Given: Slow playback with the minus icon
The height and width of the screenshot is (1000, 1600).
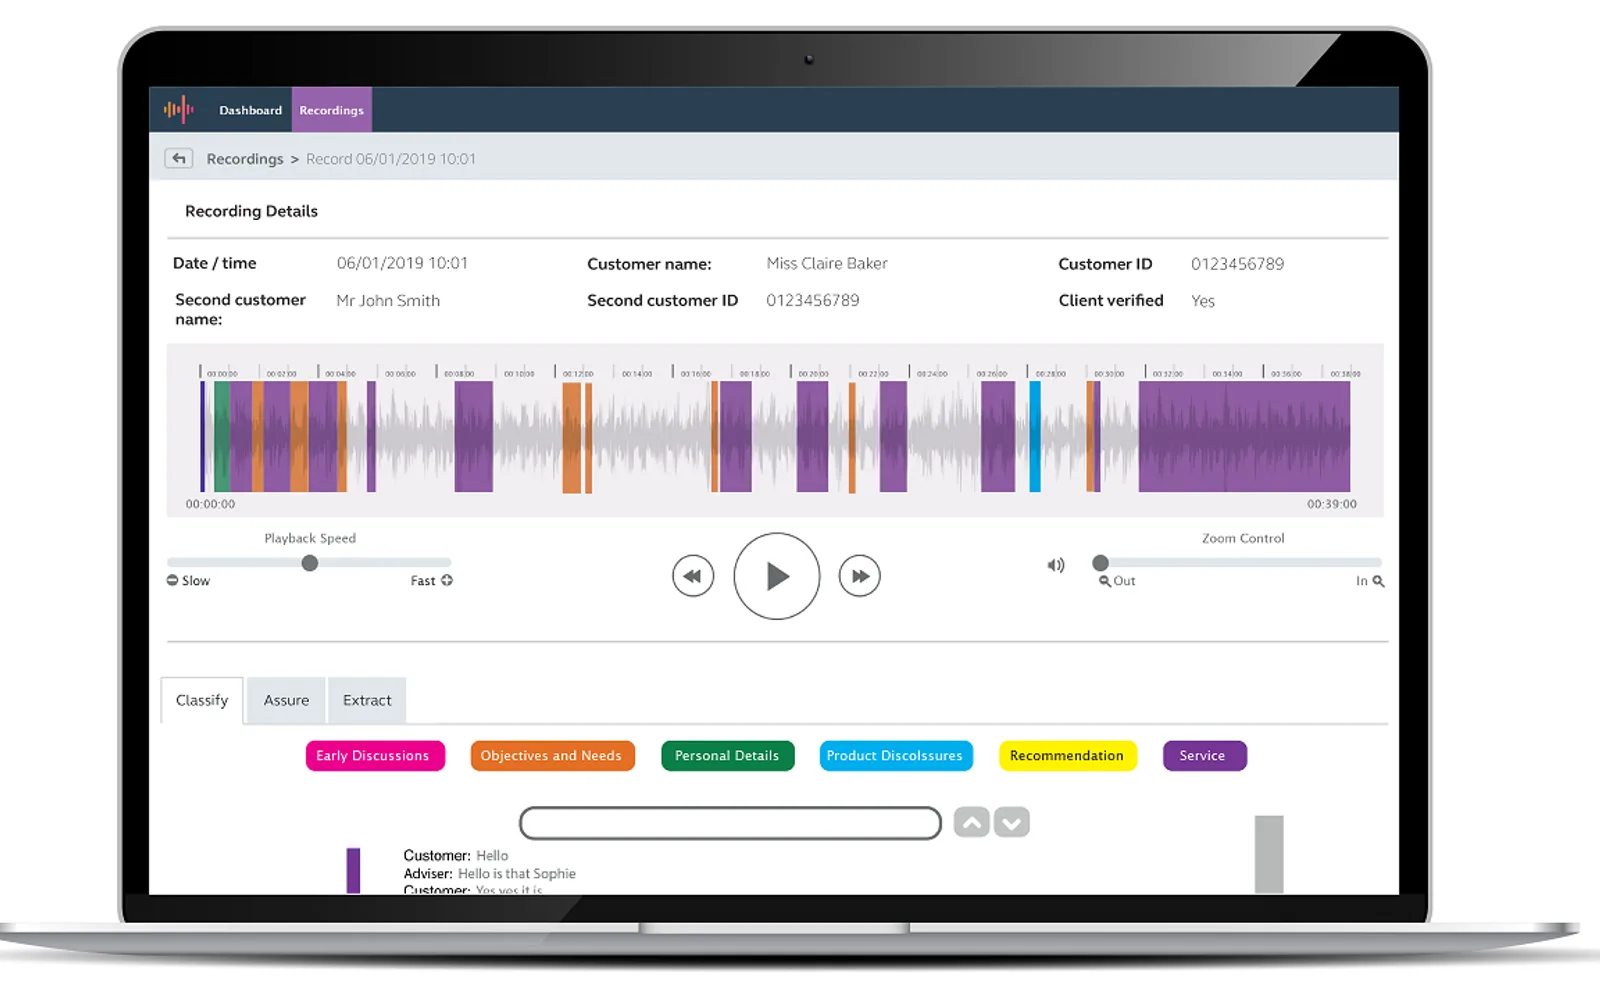Looking at the screenshot, I should click(x=172, y=580).
